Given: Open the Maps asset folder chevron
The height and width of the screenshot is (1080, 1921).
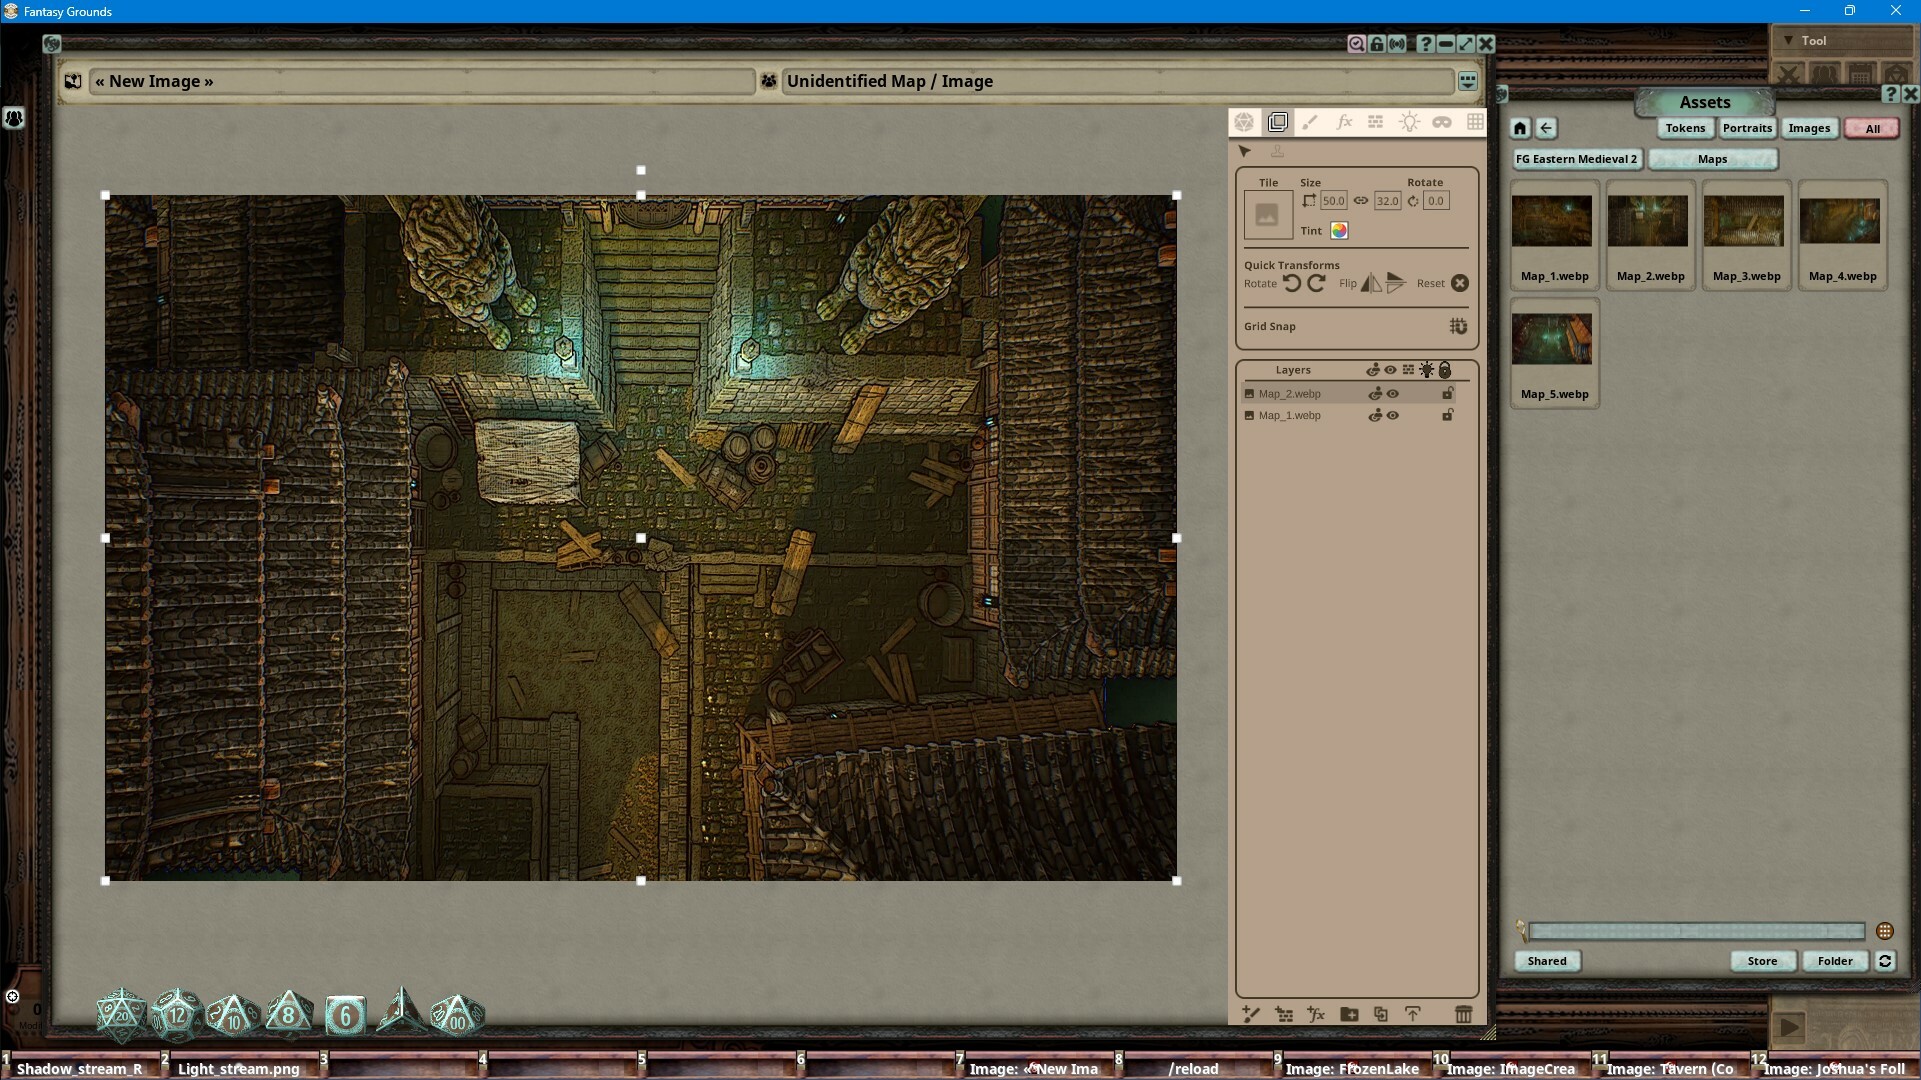Looking at the screenshot, I should click(1712, 159).
